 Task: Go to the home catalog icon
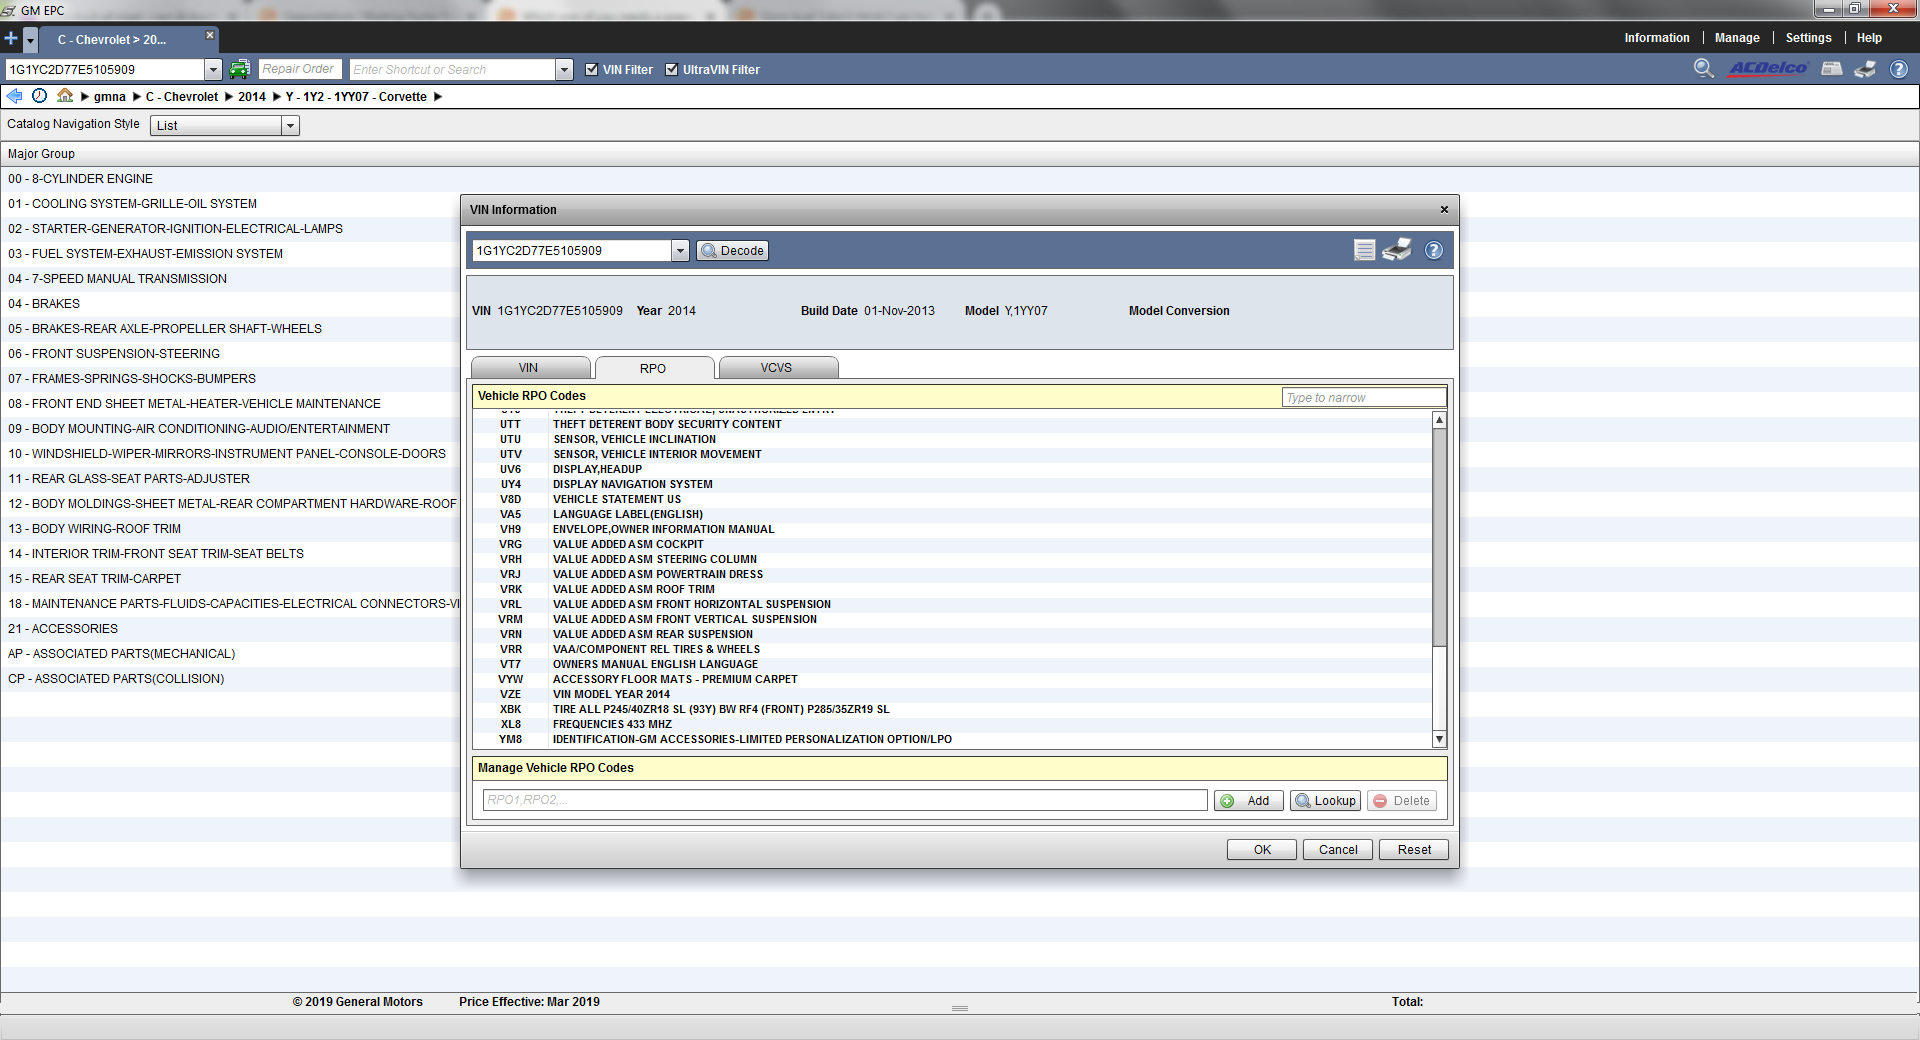65,96
